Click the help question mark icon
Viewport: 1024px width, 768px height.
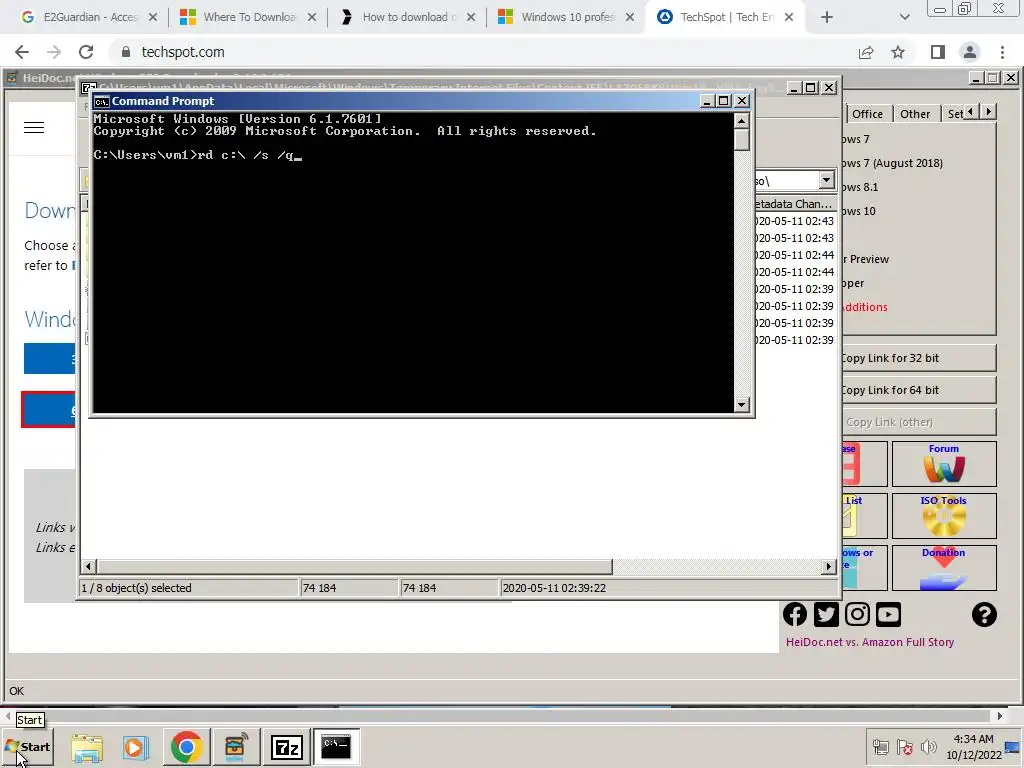984,615
